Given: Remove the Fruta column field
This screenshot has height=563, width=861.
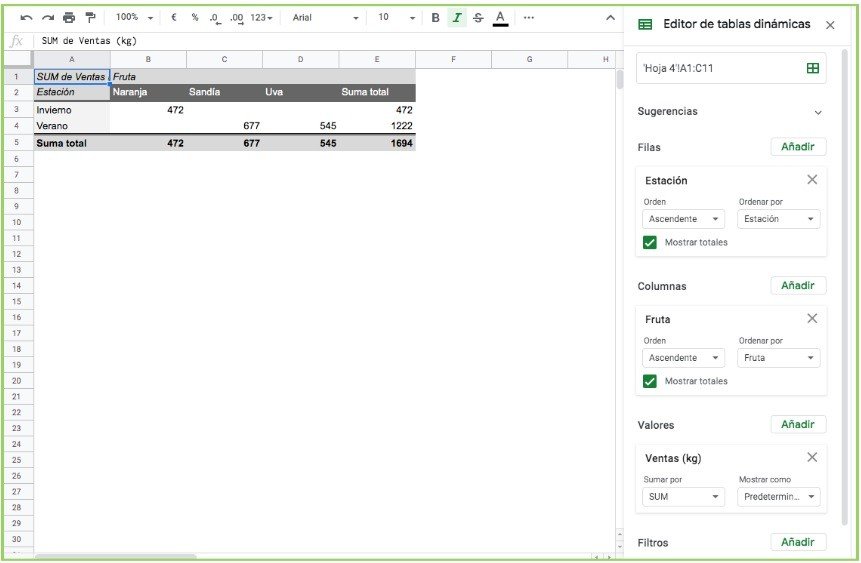Looking at the screenshot, I should pos(812,319).
